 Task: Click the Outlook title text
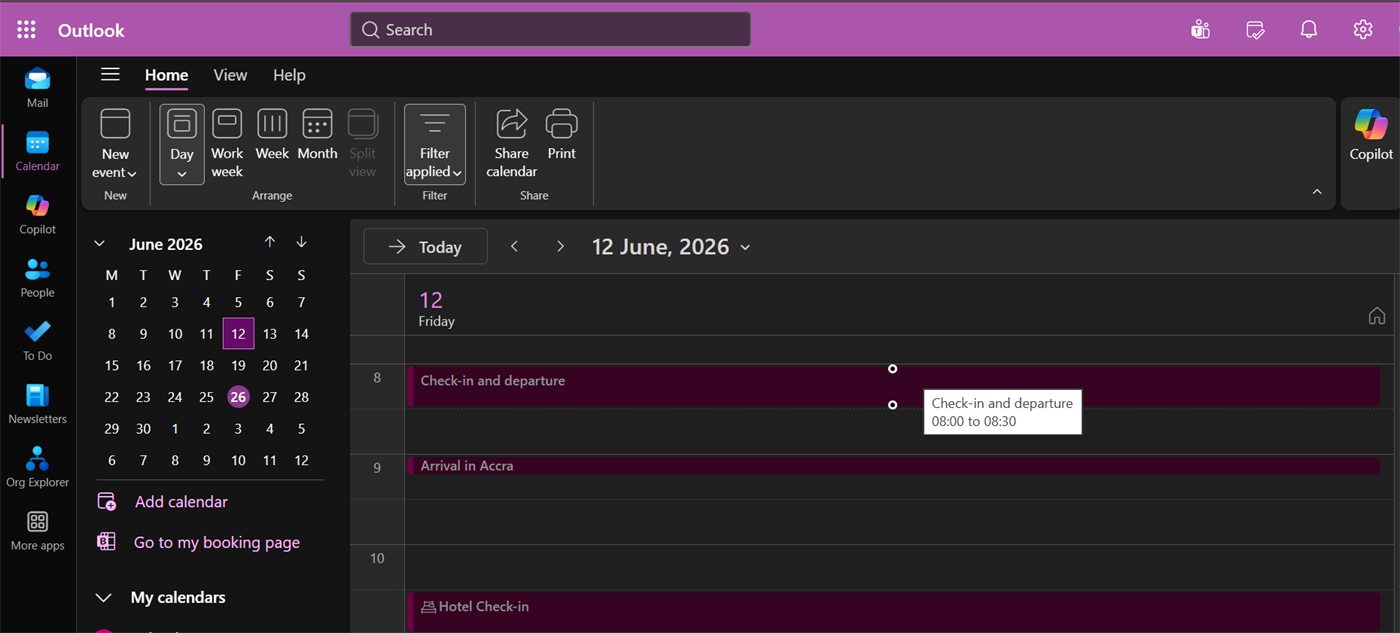(91, 30)
